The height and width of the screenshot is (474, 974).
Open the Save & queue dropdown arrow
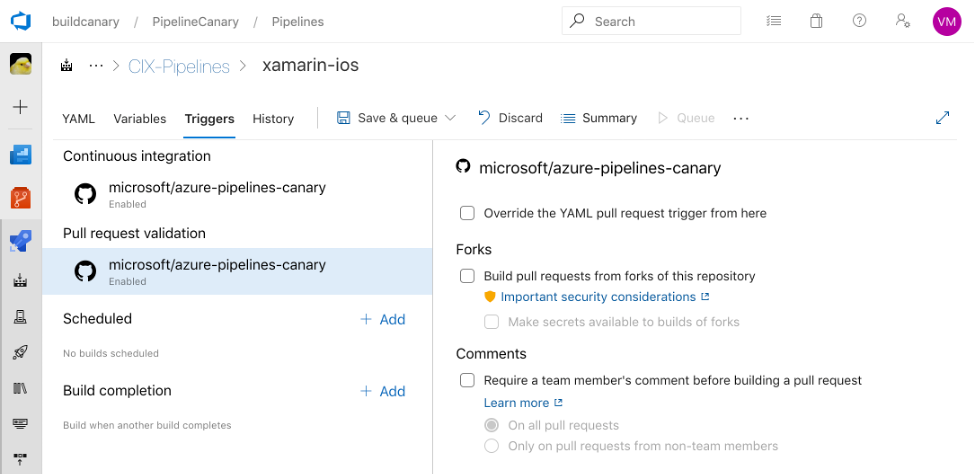[450, 118]
